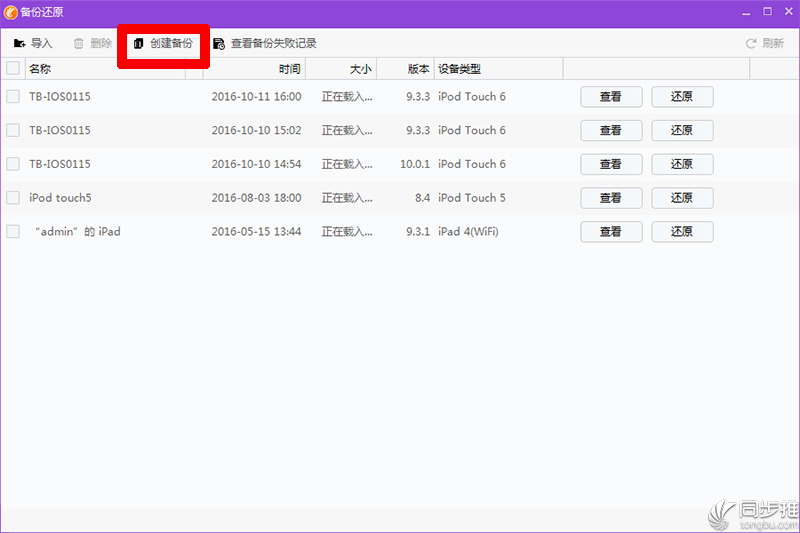Image resolution: width=800 pixels, height=533 pixels.
Task: Click the iPod Touch 5 device type
Action: (x=471, y=197)
